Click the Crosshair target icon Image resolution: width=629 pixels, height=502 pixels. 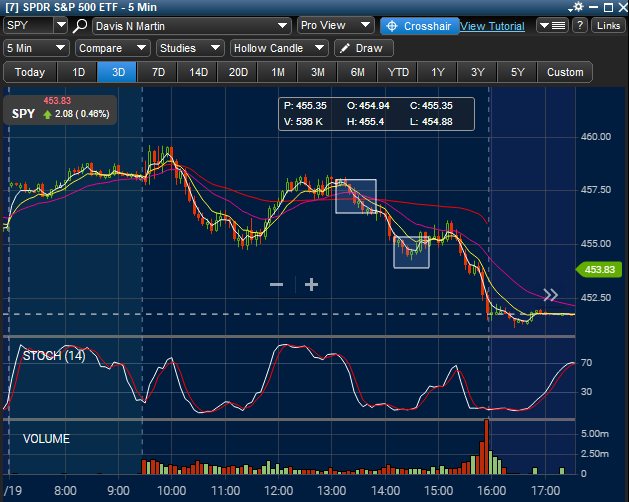392,26
